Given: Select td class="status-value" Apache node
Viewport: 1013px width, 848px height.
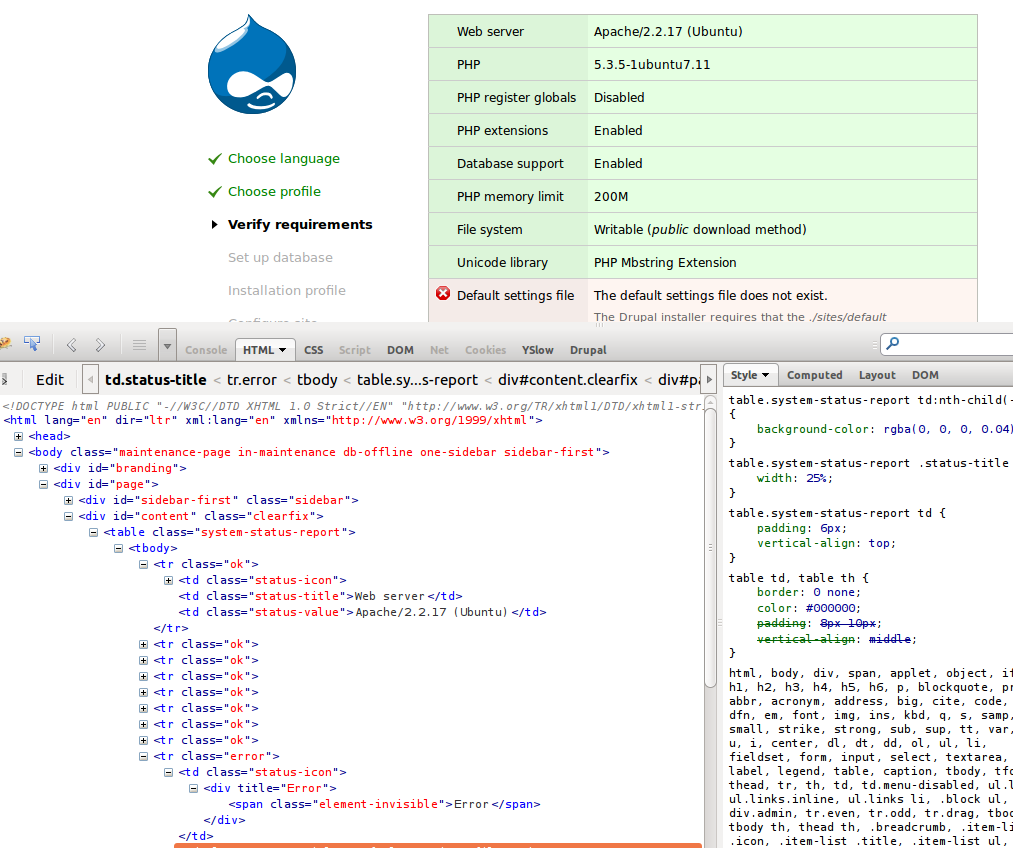Looking at the screenshot, I should [x=362, y=612].
